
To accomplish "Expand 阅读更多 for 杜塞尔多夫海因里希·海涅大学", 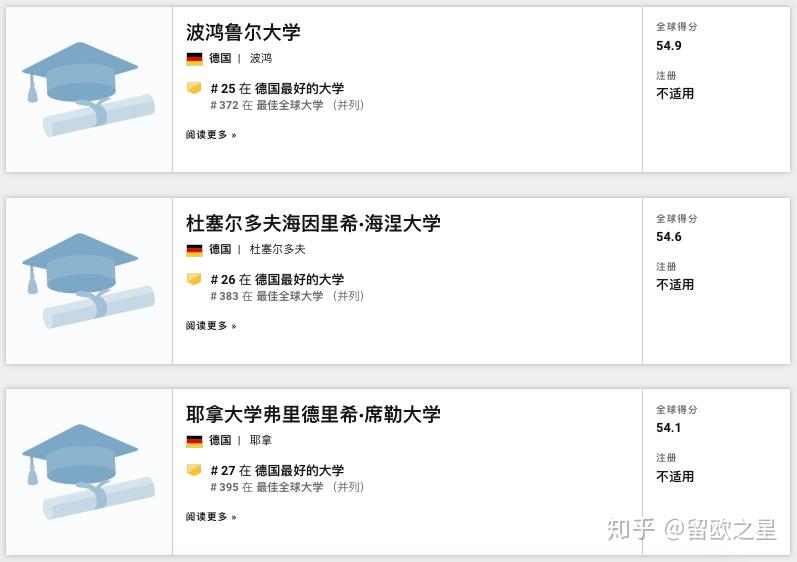I will coord(211,325).
